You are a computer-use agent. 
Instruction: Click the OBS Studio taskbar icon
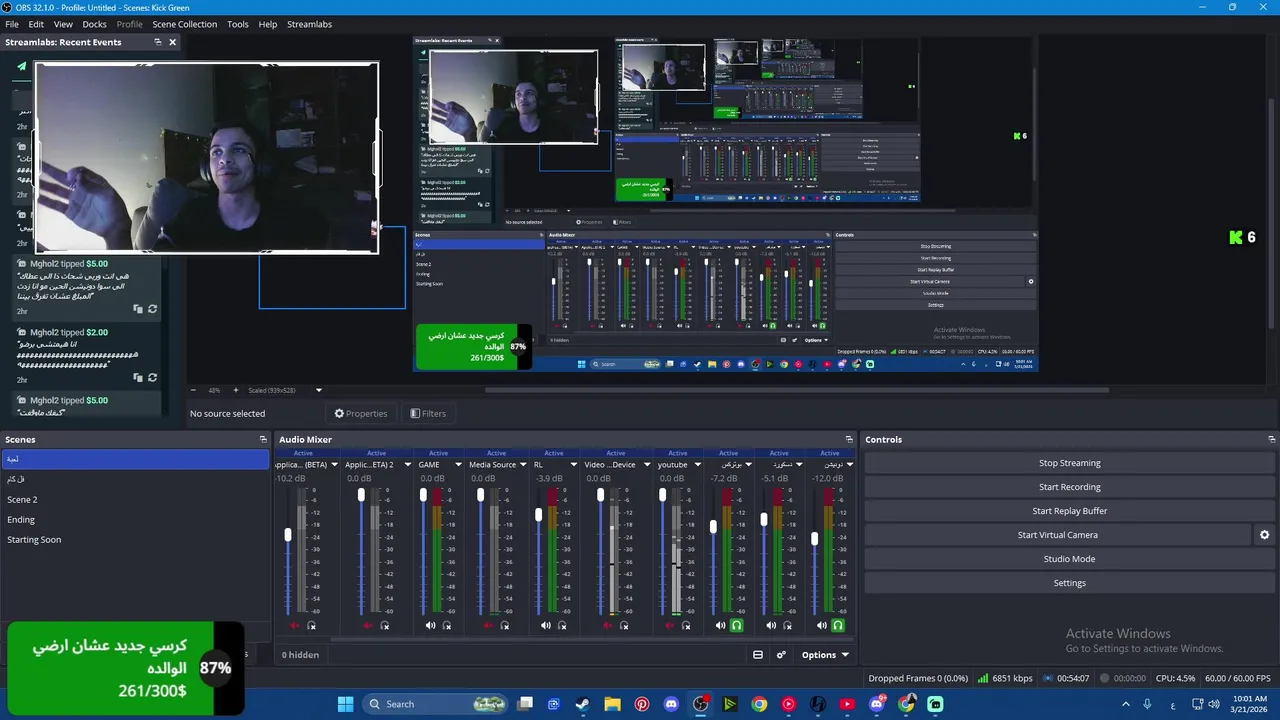[701, 704]
